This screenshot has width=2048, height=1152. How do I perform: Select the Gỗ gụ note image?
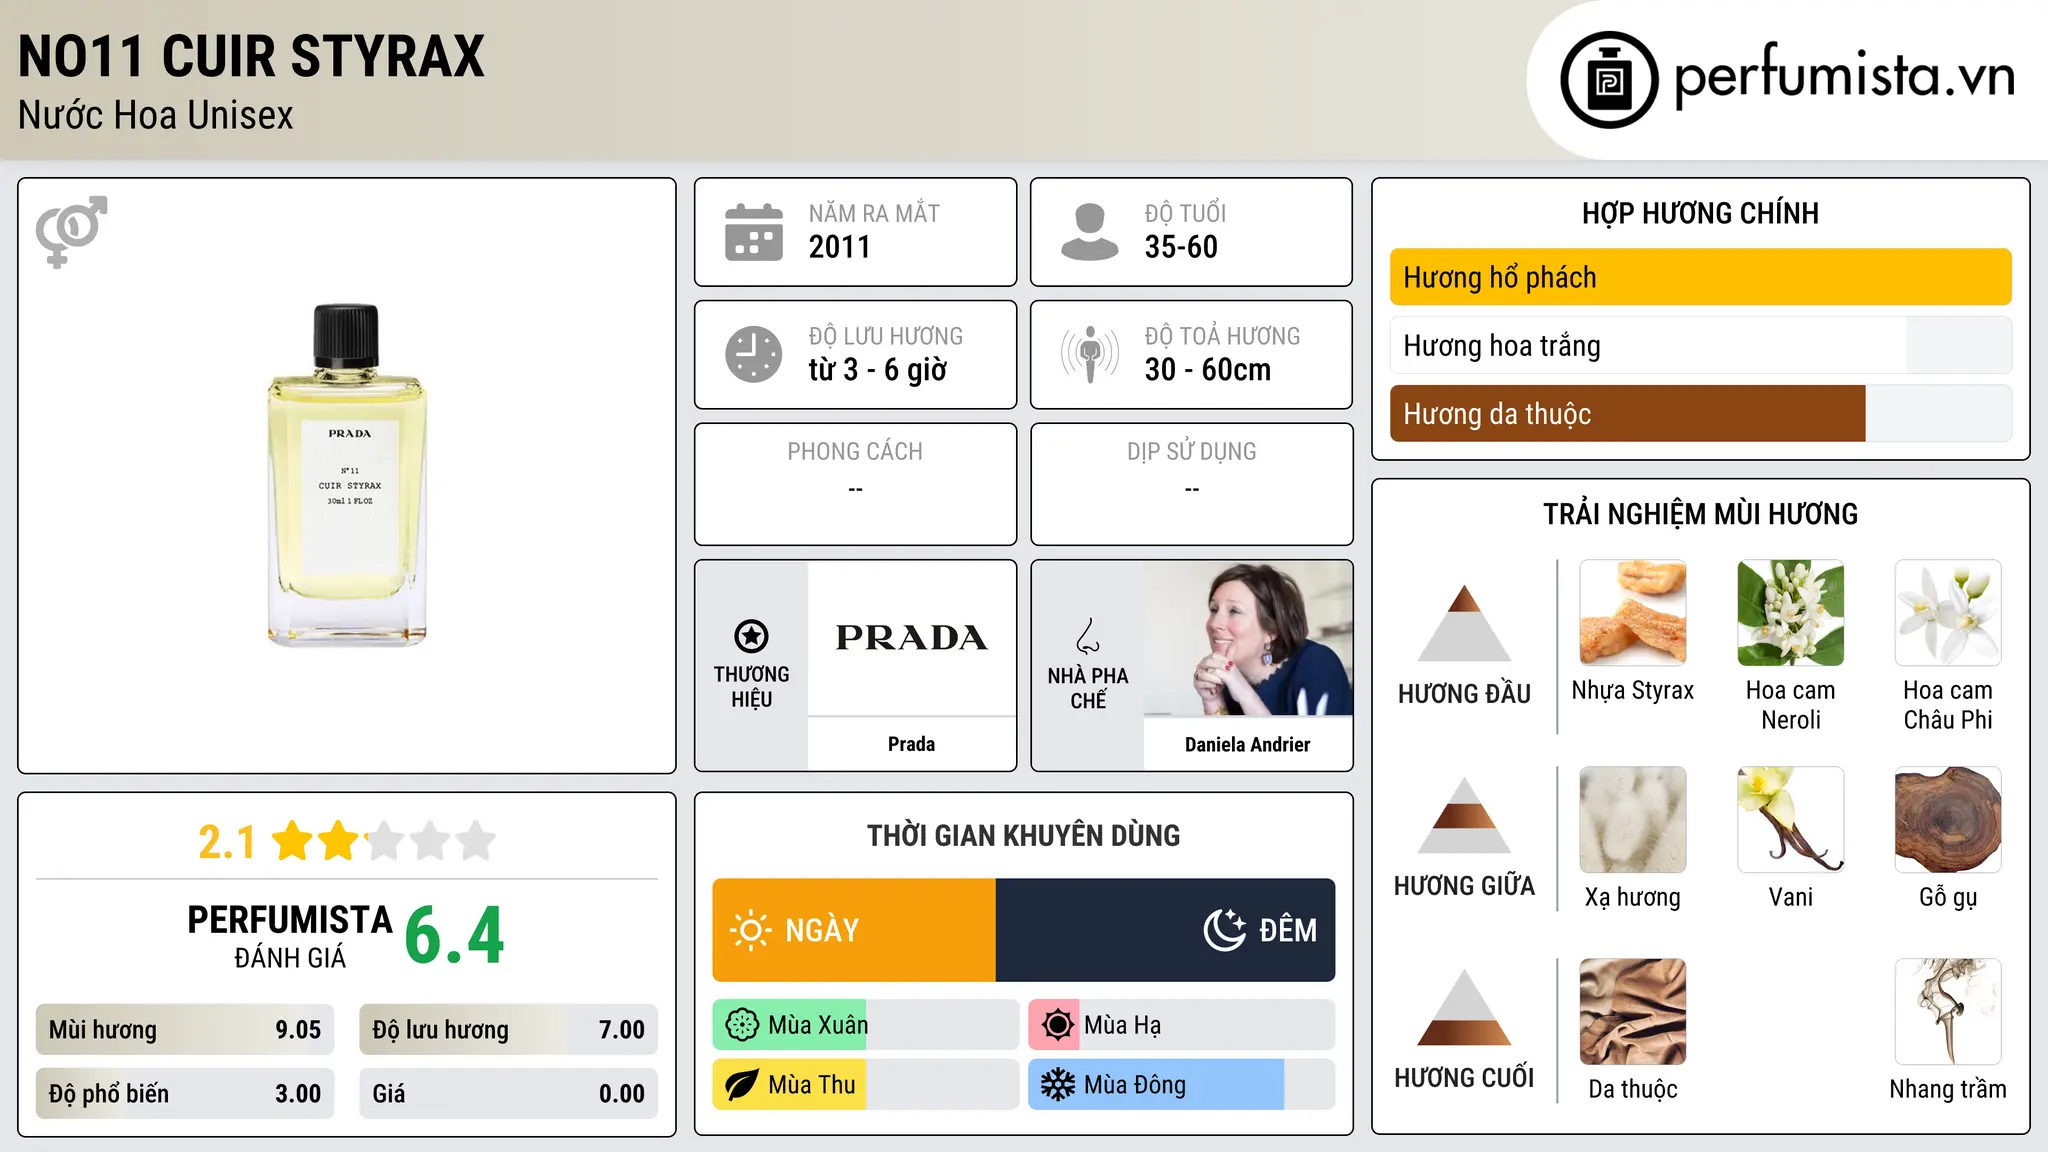(1948, 820)
